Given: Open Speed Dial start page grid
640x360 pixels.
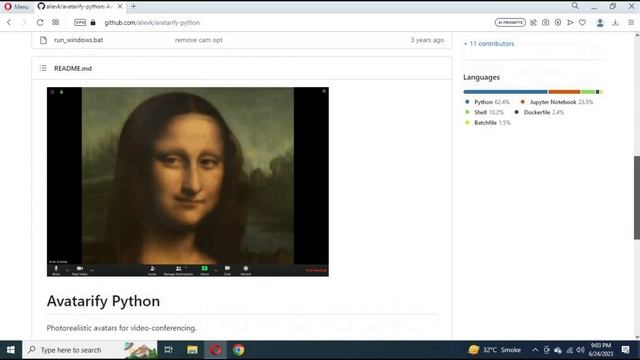Looking at the screenshot, I should [x=56, y=22].
